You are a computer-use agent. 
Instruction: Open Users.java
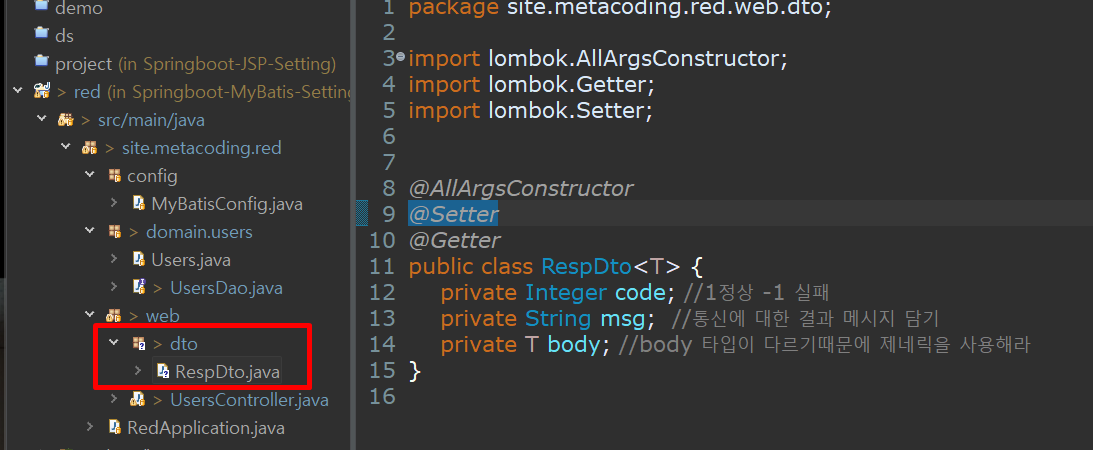point(191,260)
